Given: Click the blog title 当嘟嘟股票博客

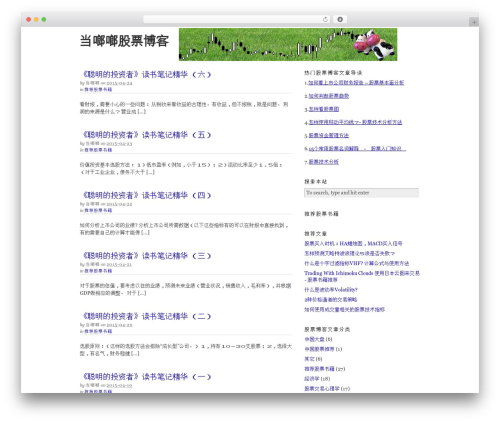Looking at the screenshot, I should point(124,41).
